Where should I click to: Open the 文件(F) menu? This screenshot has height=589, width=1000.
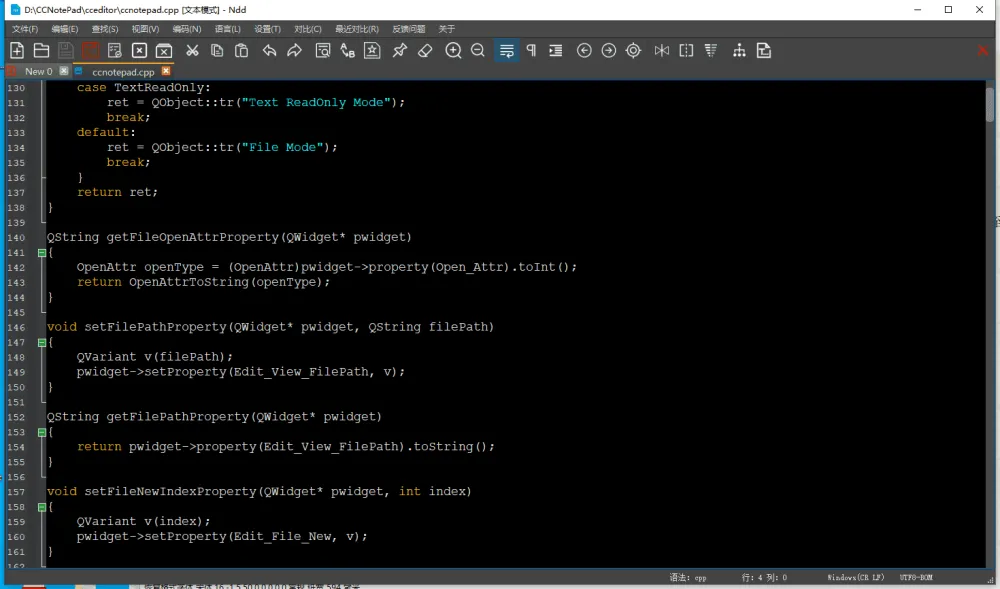(25, 29)
